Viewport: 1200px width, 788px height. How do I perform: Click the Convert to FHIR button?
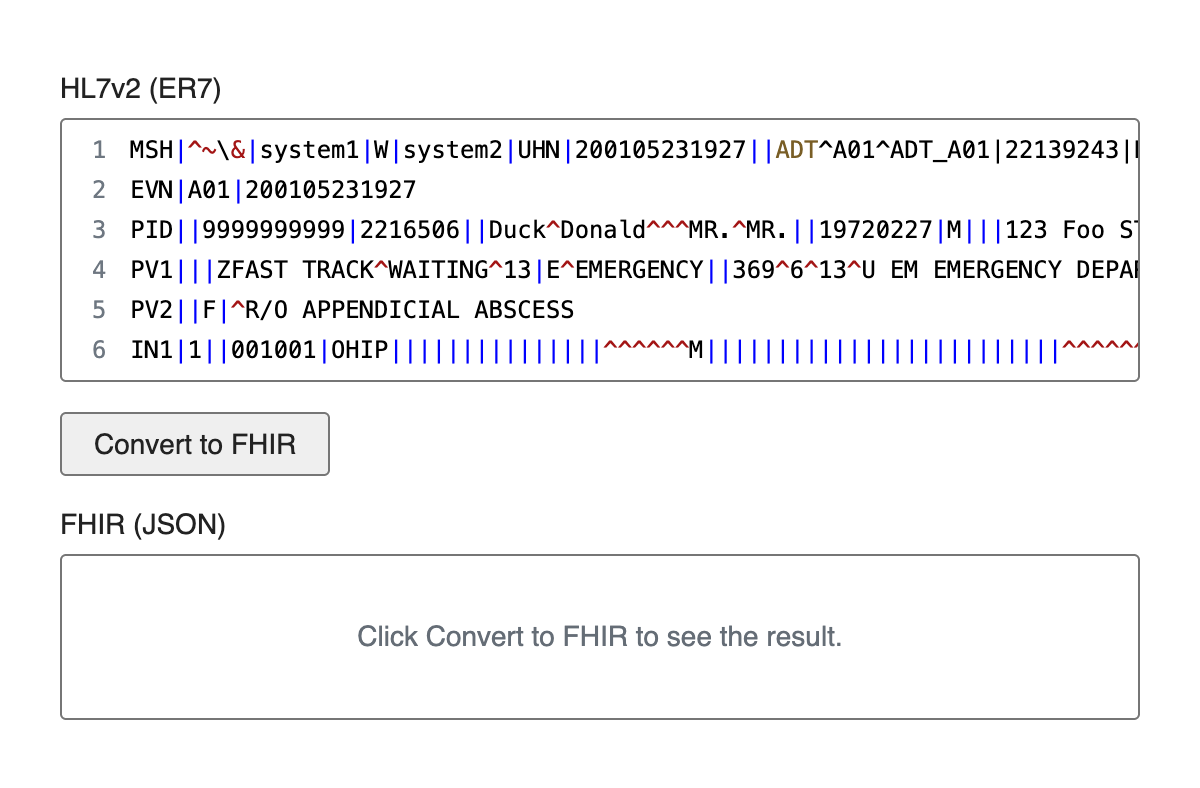pos(195,444)
